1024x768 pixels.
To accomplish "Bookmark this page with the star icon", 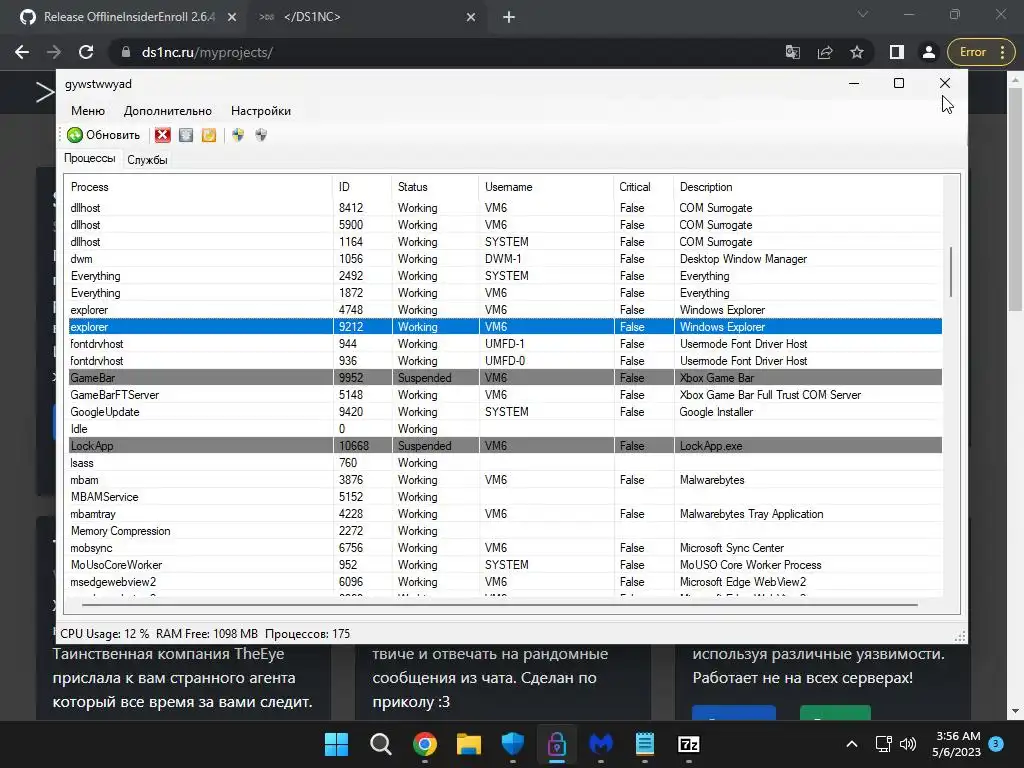I will click(x=857, y=52).
